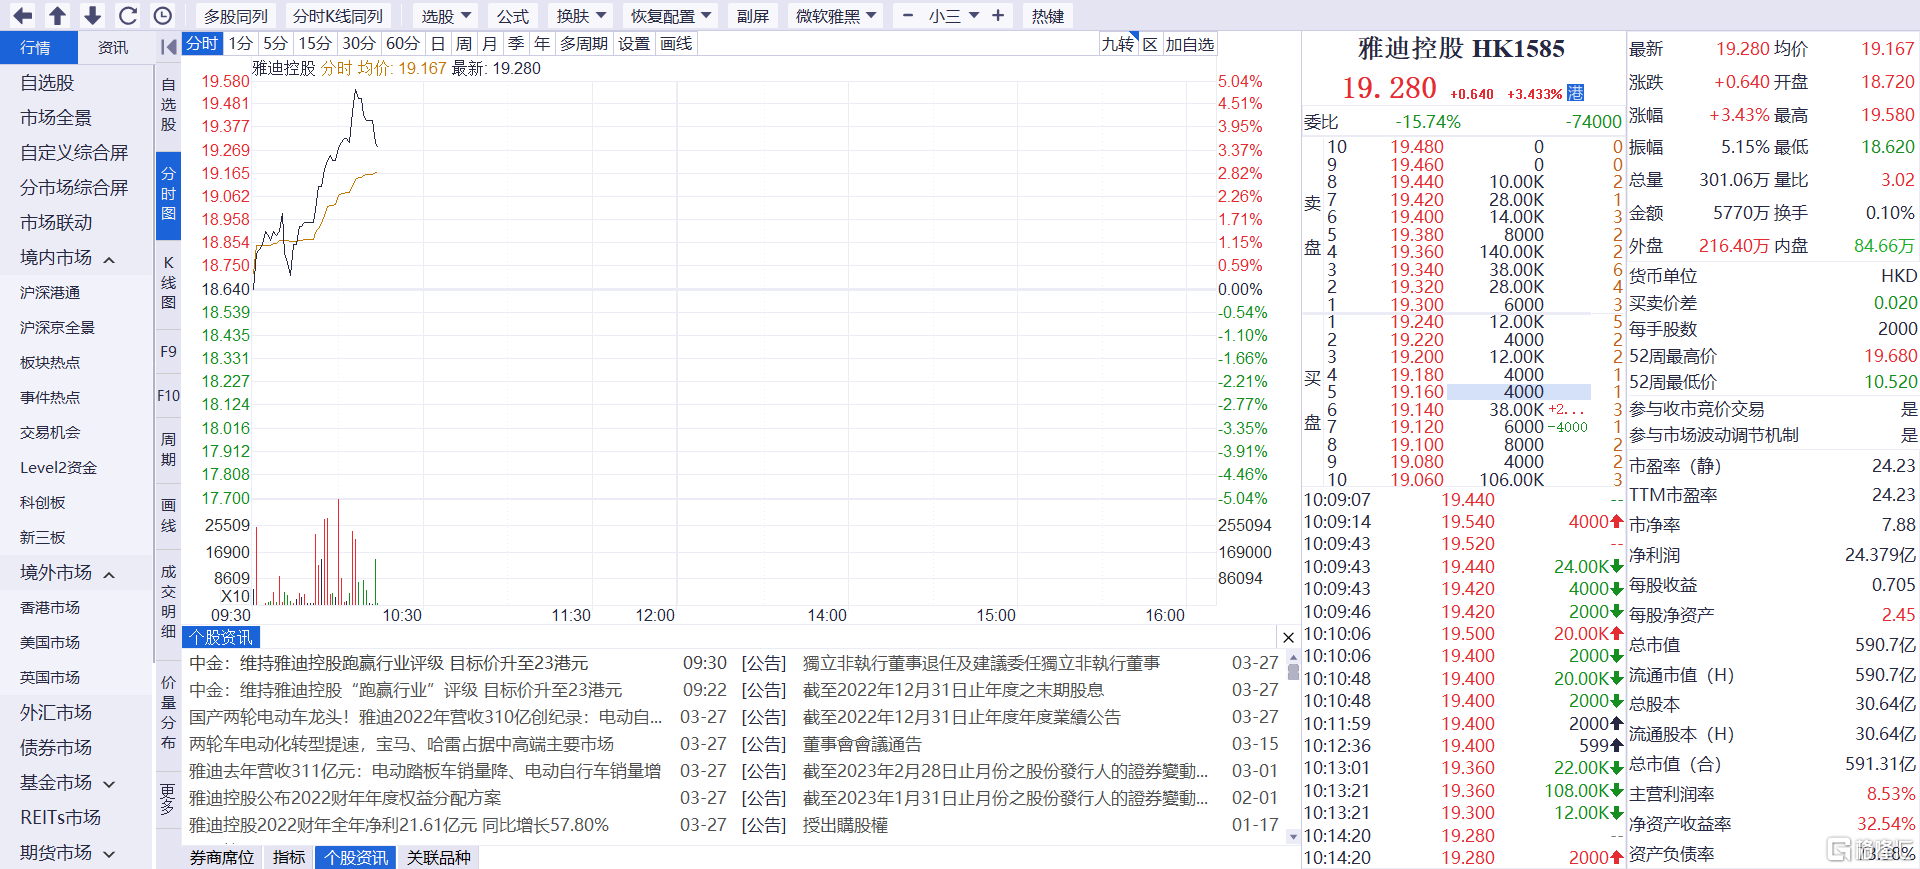Image resolution: width=1920 pixels, height=869 pixels.
Task: Open 副屏 secondary screen
Action: click(x=753, y=16)
